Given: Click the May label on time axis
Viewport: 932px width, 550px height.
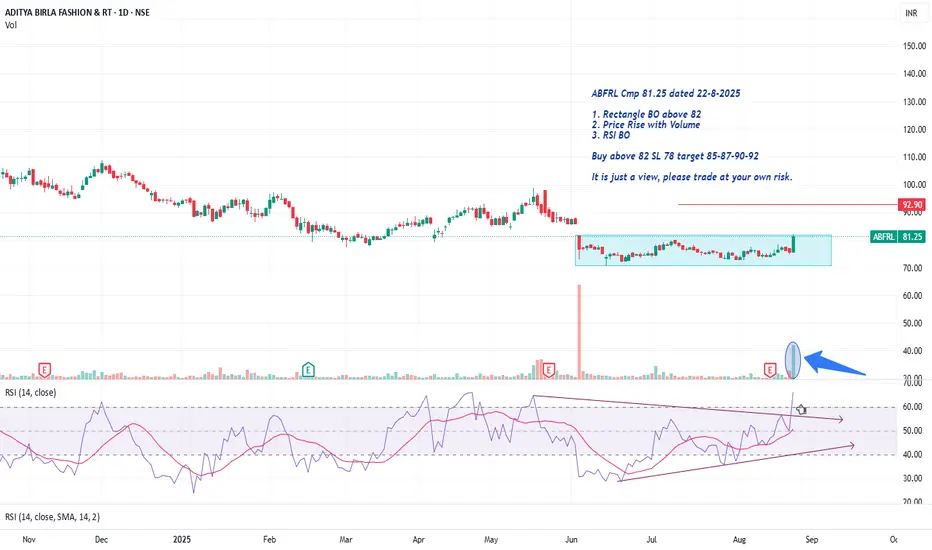Looking at the screenshot, I should [x=491, y=540].
